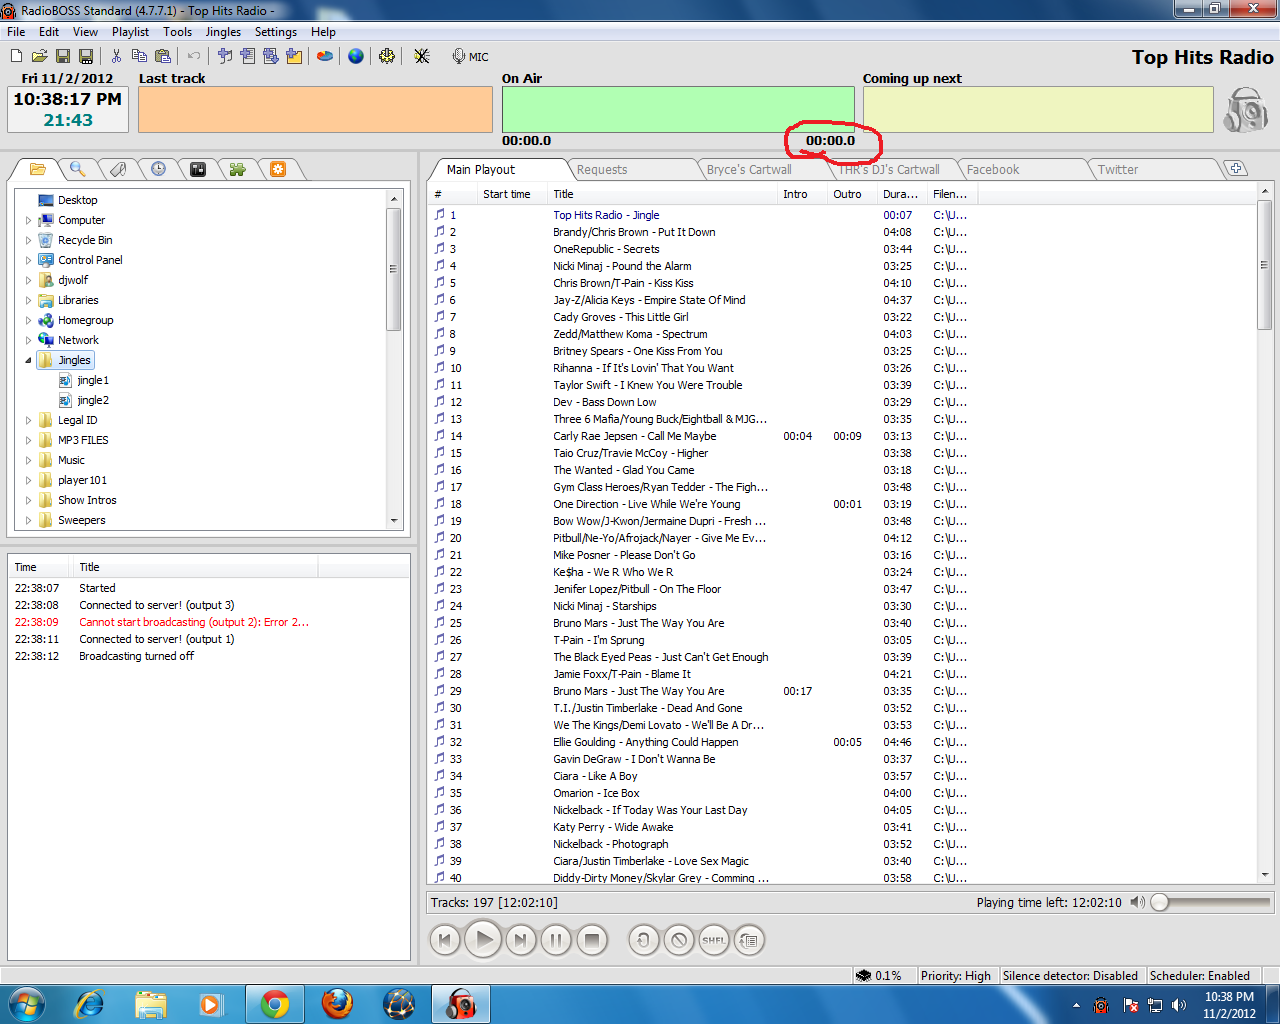The image size is (1280, 1024).
Task: Open Windows Explorer from the taskbar
Action: tap(151, 1004)
